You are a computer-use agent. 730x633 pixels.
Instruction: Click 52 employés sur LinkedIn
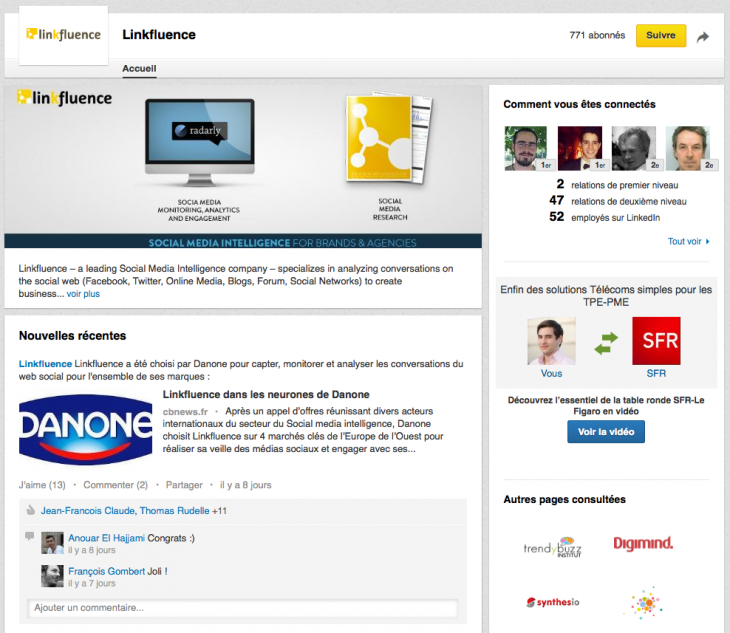[x=604, y=217]
